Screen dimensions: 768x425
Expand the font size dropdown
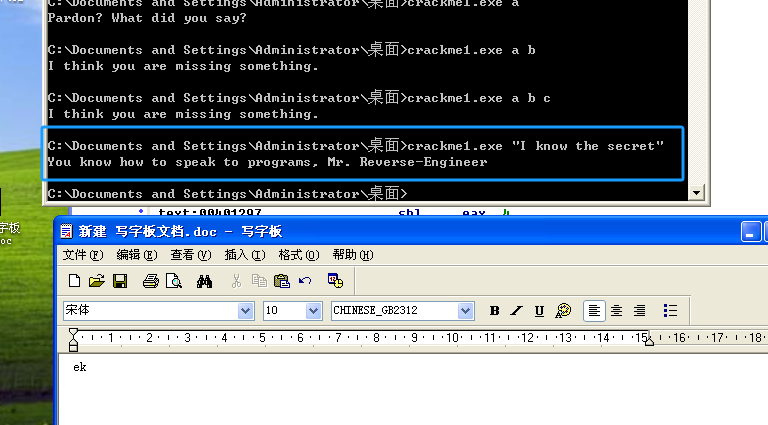tap(313, 311)
